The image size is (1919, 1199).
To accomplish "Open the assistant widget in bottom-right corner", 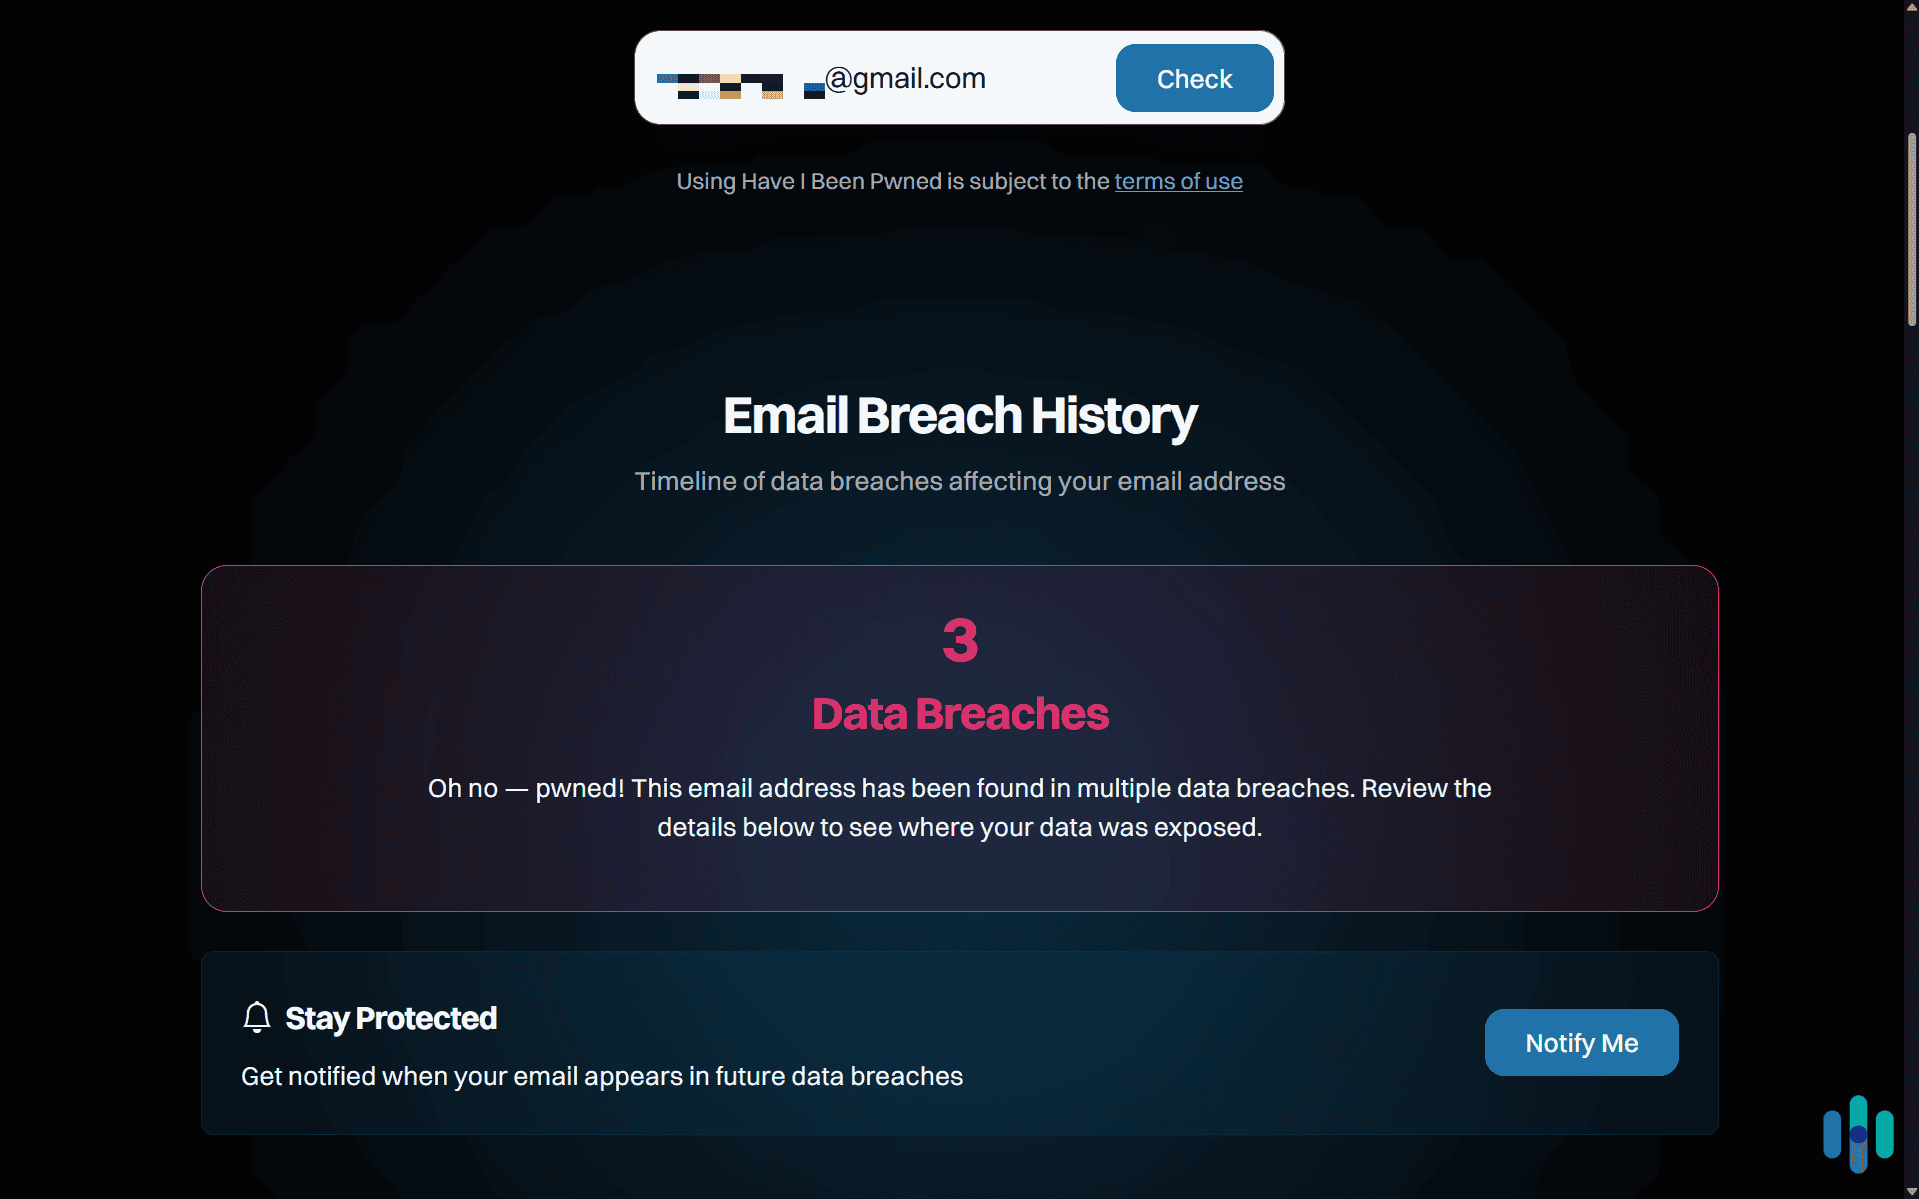I will (1858, 1135).
